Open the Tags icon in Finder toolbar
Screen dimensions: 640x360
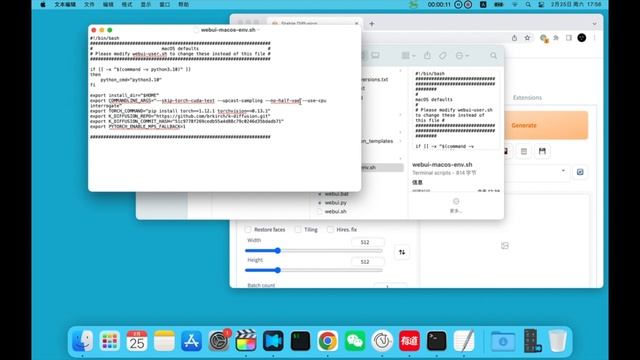[x=443, y=56]
